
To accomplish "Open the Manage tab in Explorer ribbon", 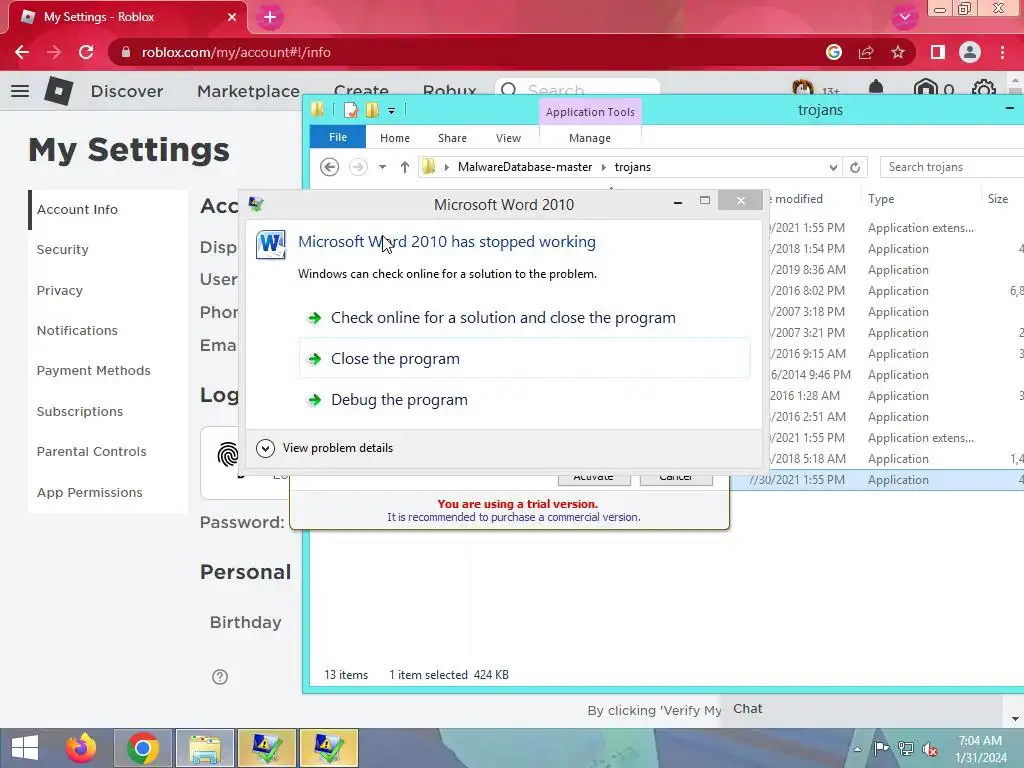I will 590,138.
